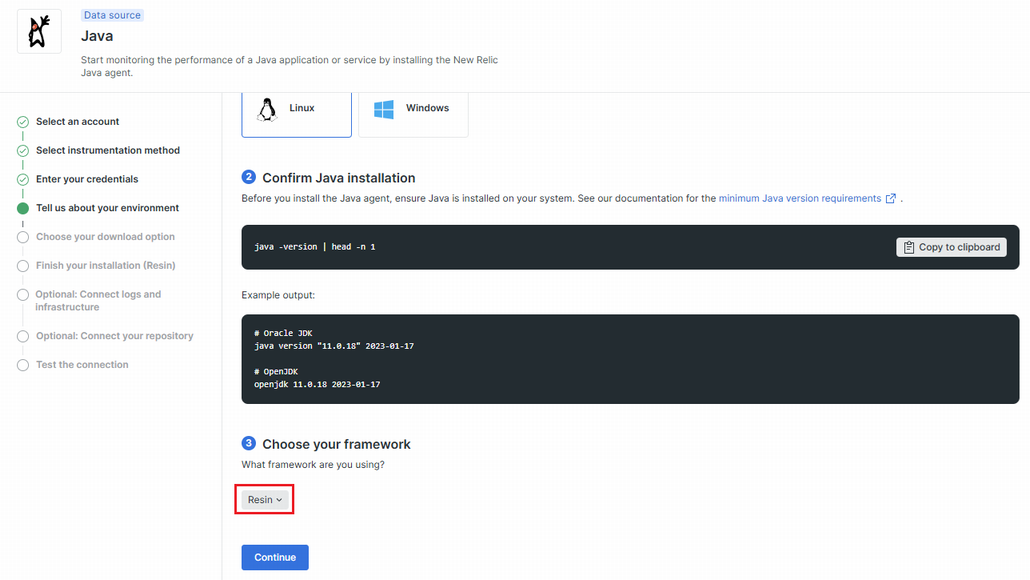Click the Data source tag label
The image size is (1030, 580).
pyautogui.click(x=112, y=15)
